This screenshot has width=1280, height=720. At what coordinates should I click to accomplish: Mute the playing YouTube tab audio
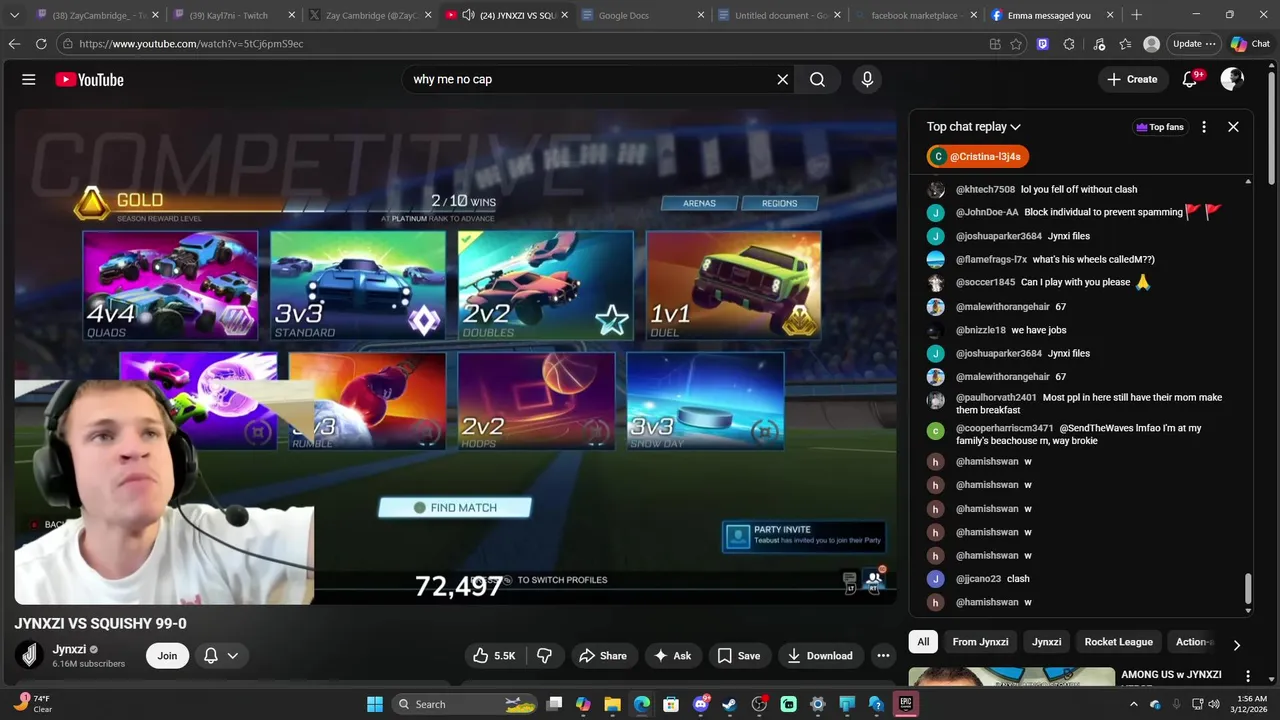pos(468,15)
